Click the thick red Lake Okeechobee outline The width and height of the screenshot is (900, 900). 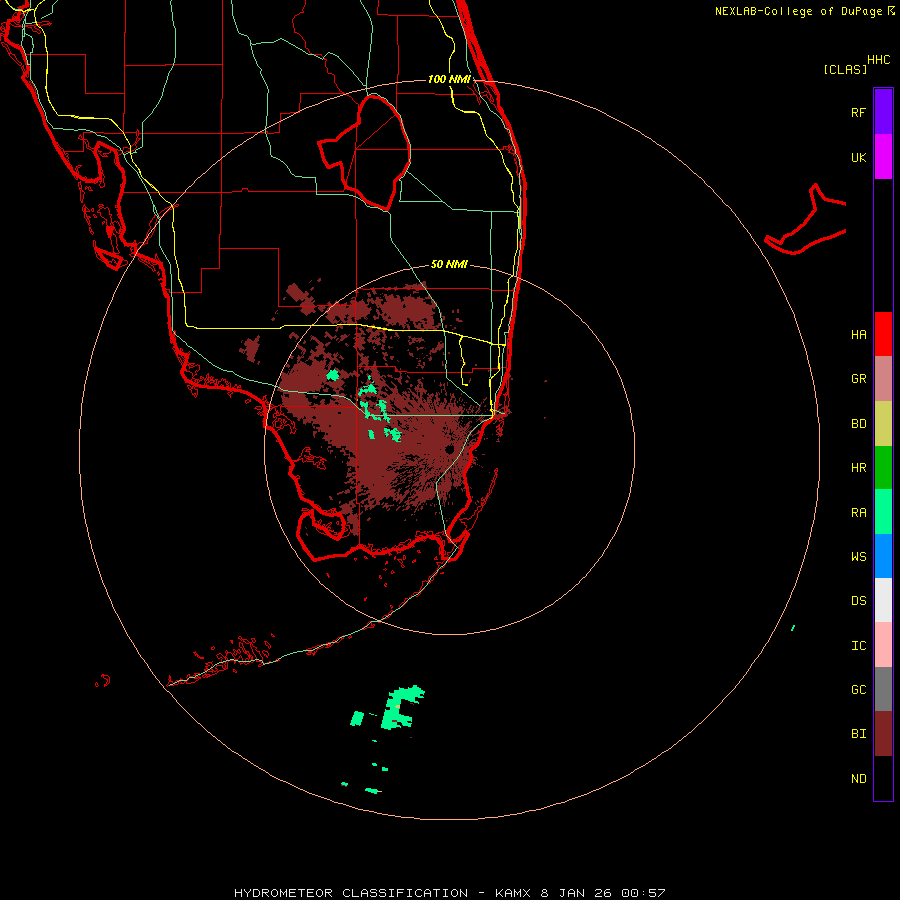[365, 152]
